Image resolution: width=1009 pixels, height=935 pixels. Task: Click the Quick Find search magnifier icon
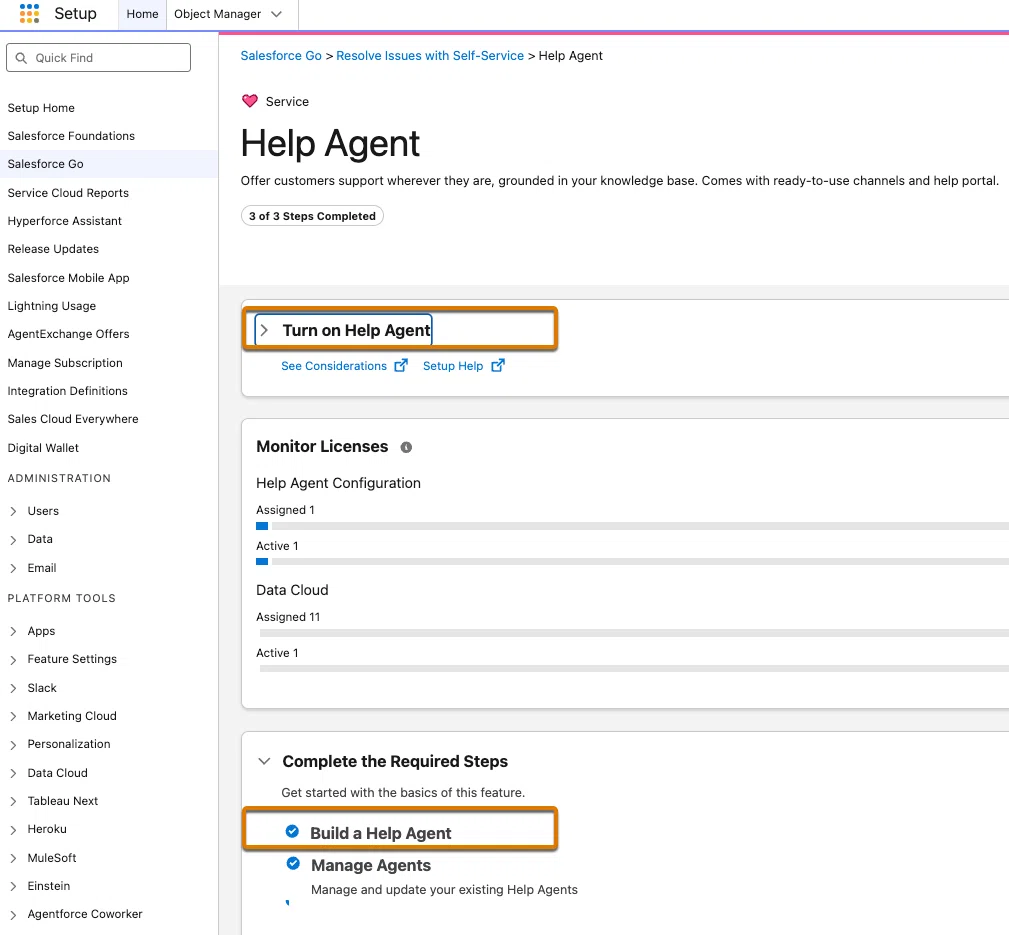(21, 58)
